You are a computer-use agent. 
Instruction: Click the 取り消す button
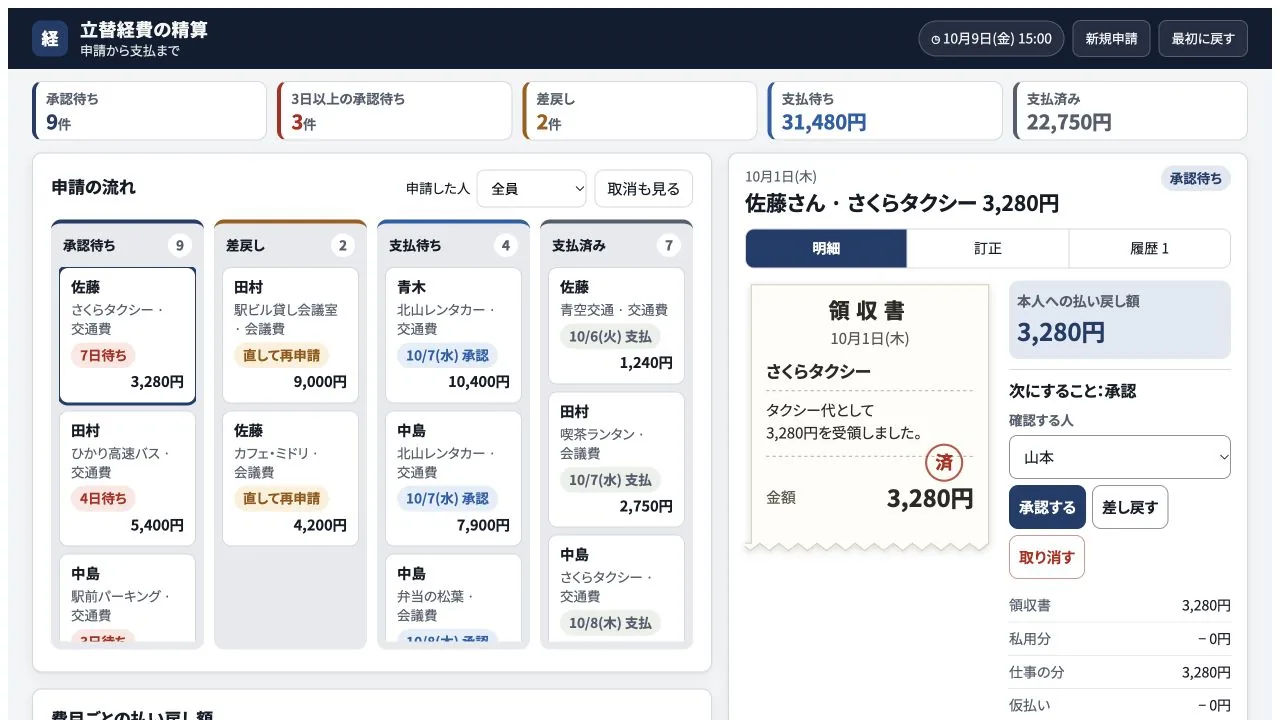1047,557
